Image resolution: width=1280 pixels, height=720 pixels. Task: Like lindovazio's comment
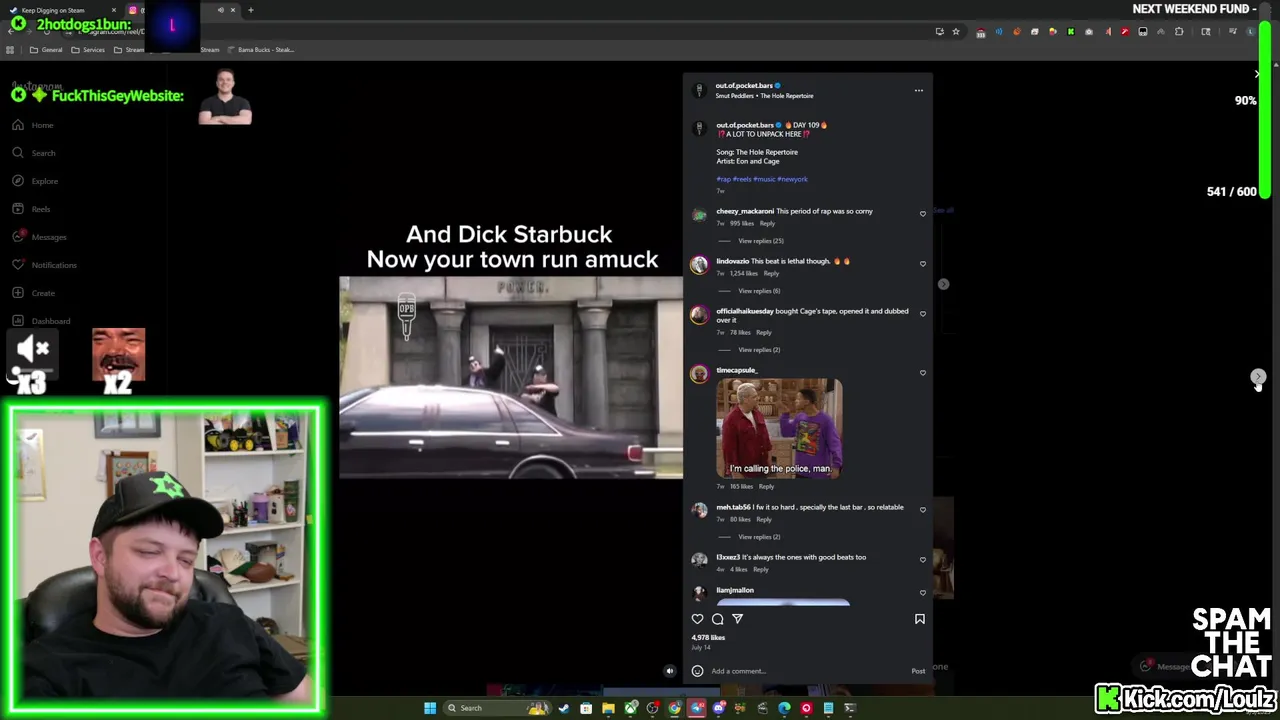coord(923,263)
